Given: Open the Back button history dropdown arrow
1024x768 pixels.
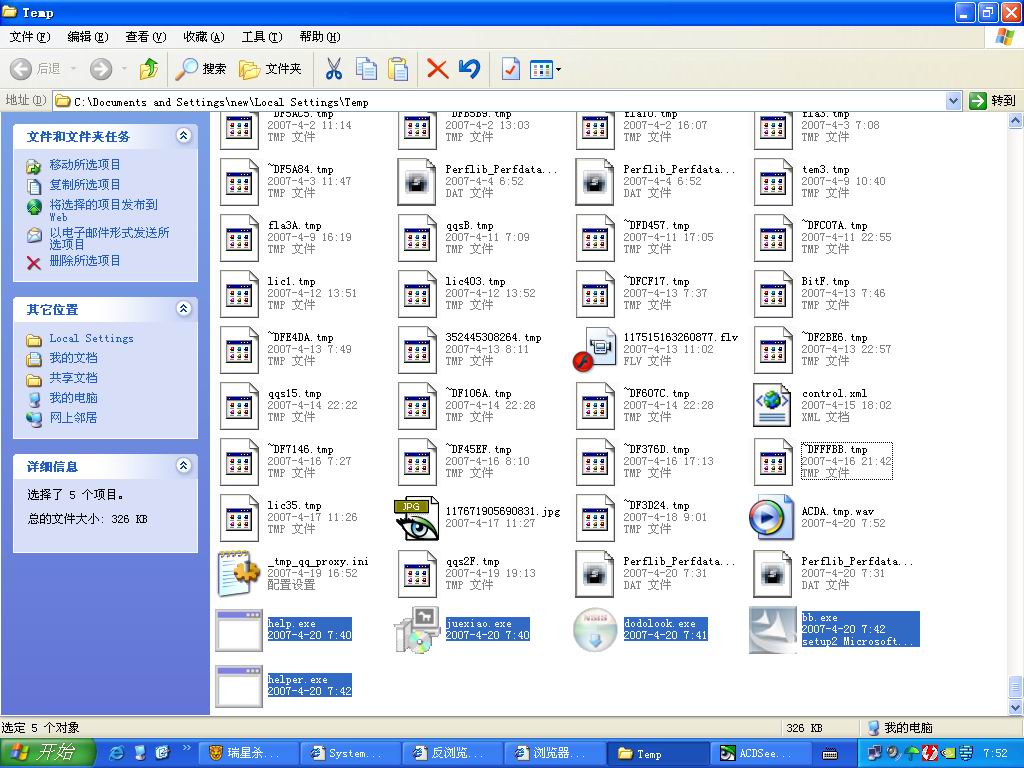Looking at the screenshot, I should pyautogui.click(x=73, y=69).
